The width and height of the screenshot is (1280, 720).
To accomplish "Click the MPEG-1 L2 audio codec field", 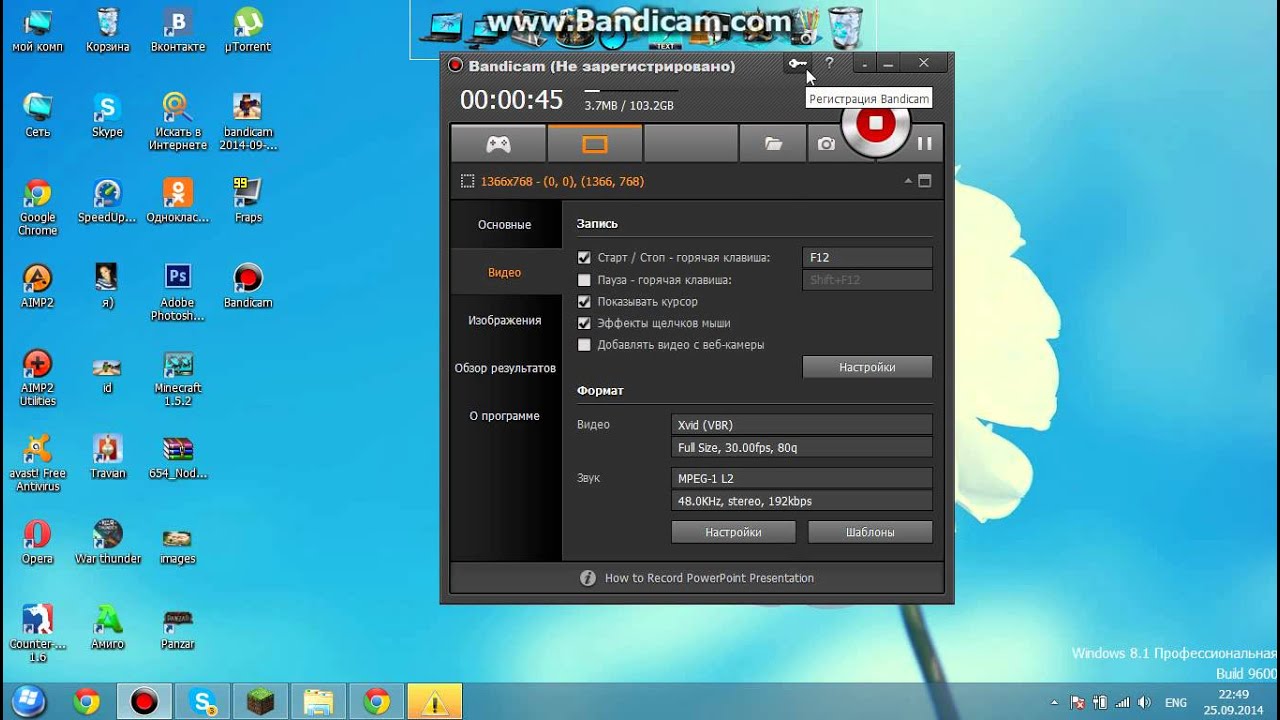I will [802, 478].
